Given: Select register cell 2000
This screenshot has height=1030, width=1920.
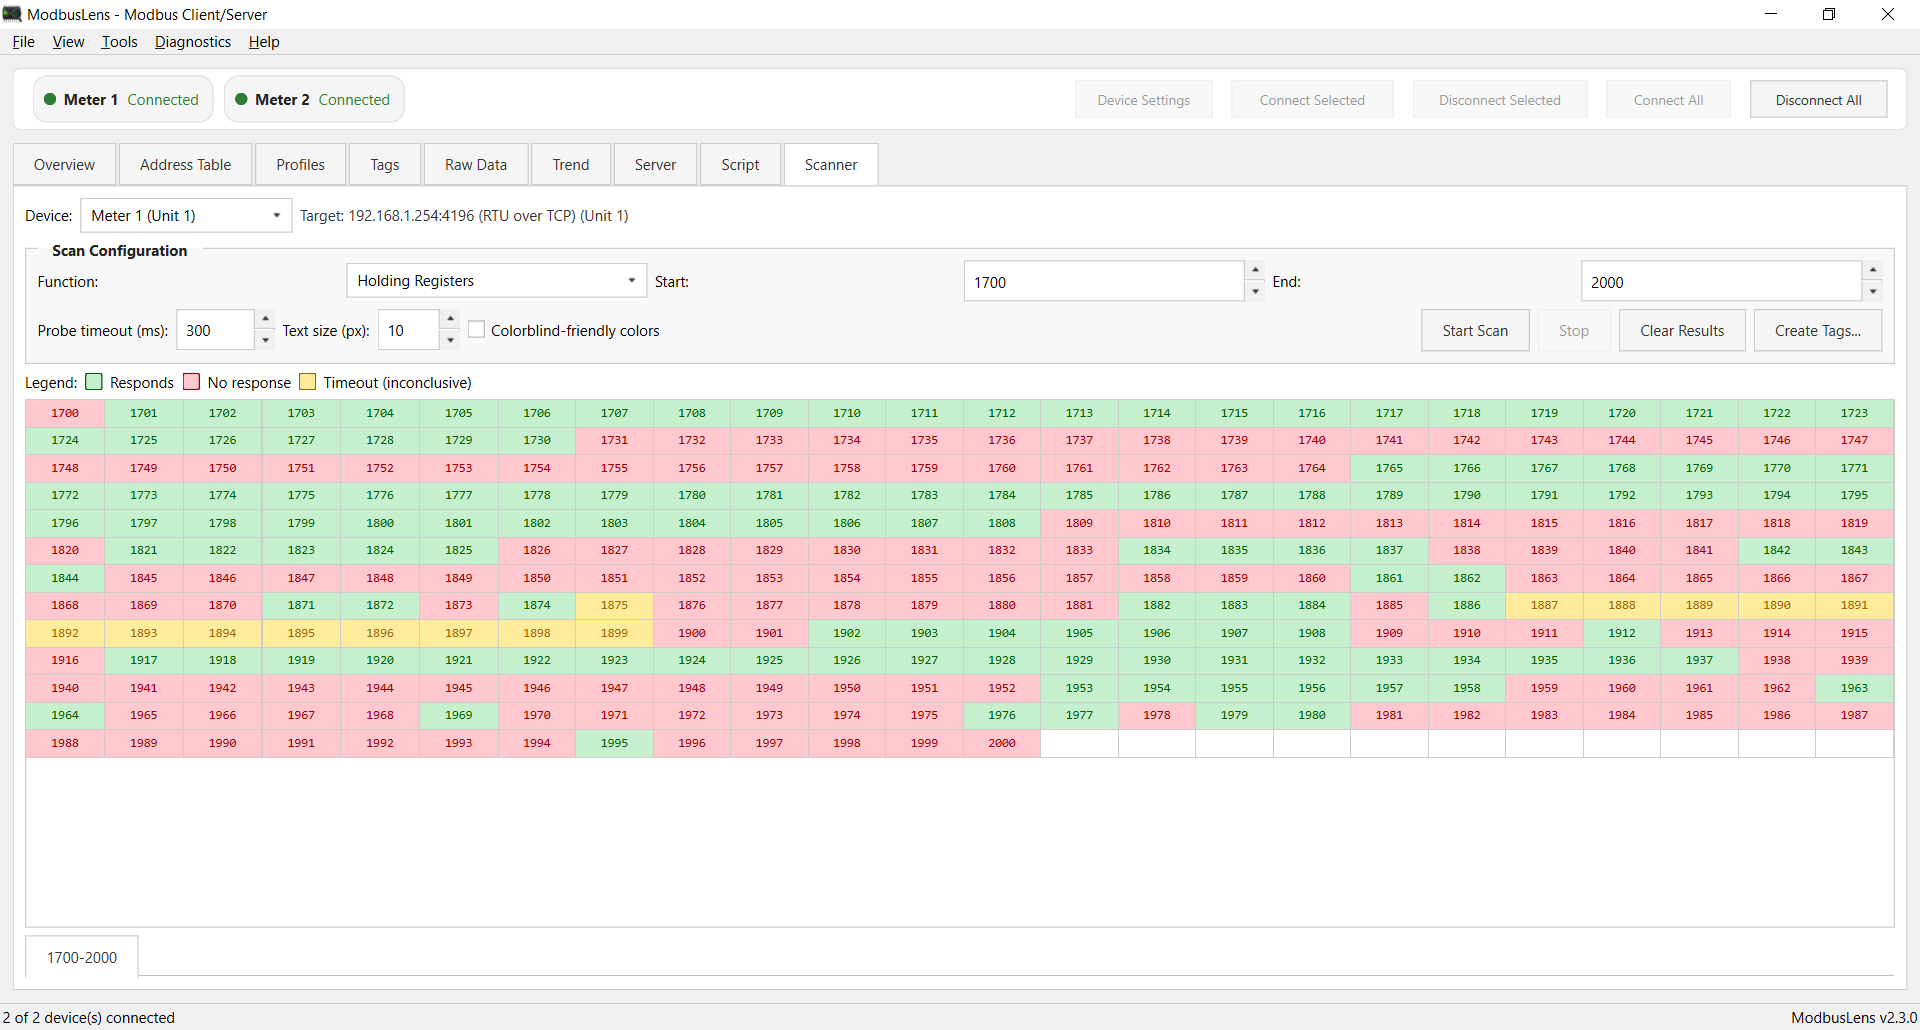Looking at the screenshot, I should [x=1002, y=743].
